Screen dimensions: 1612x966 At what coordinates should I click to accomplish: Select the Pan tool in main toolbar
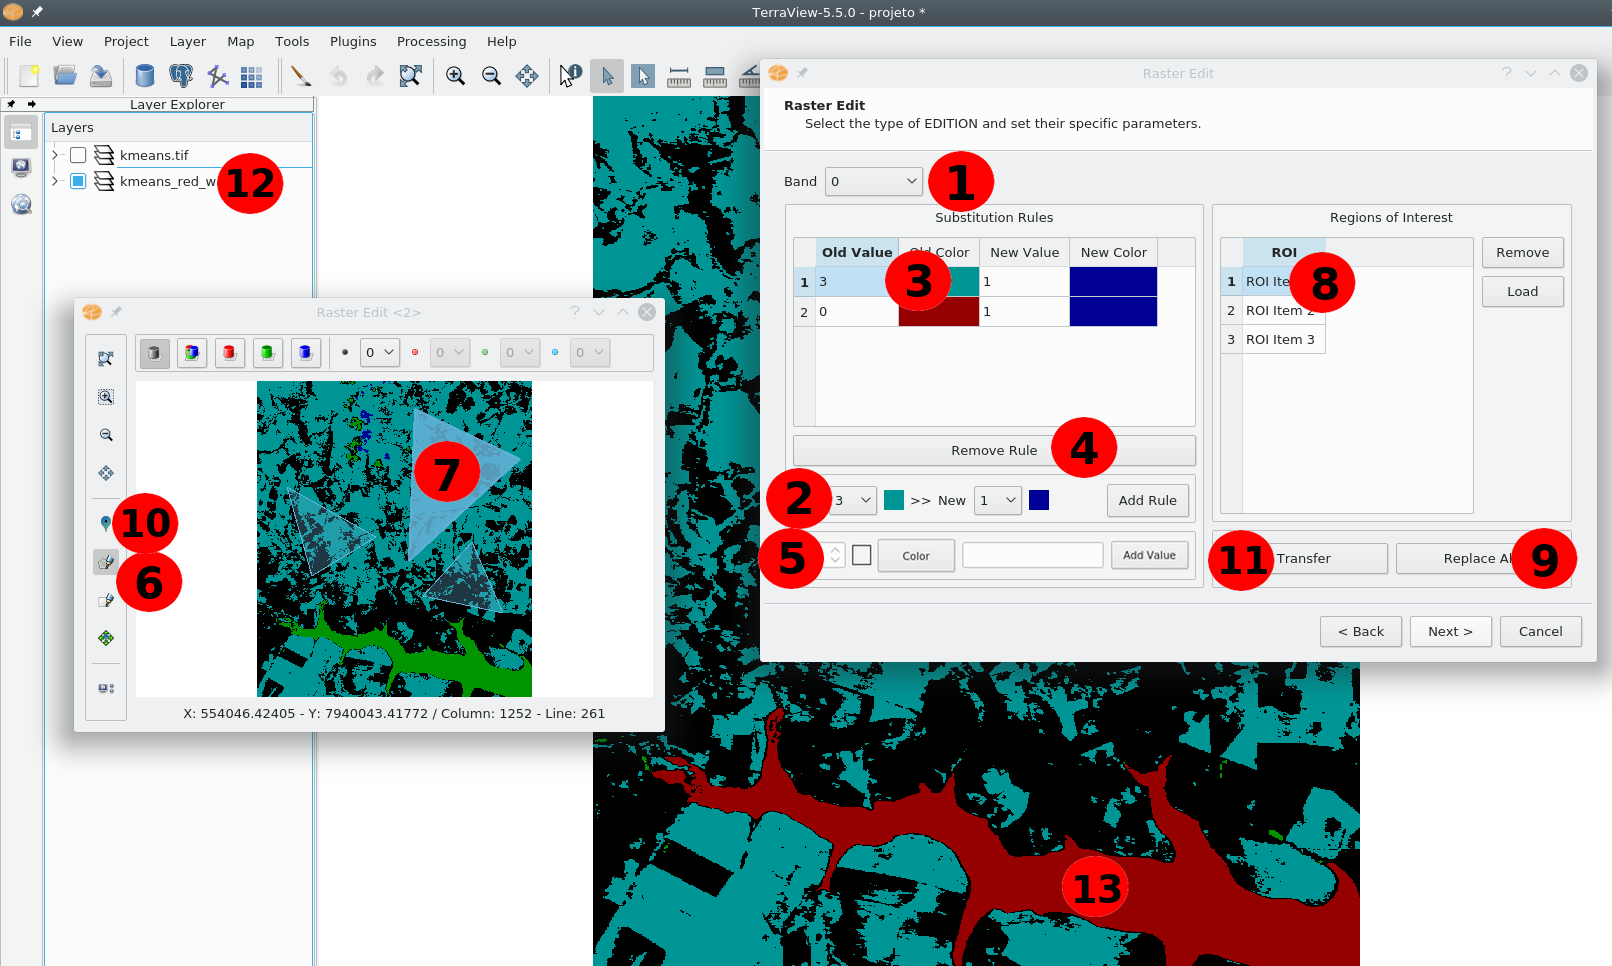coord(527,76)
